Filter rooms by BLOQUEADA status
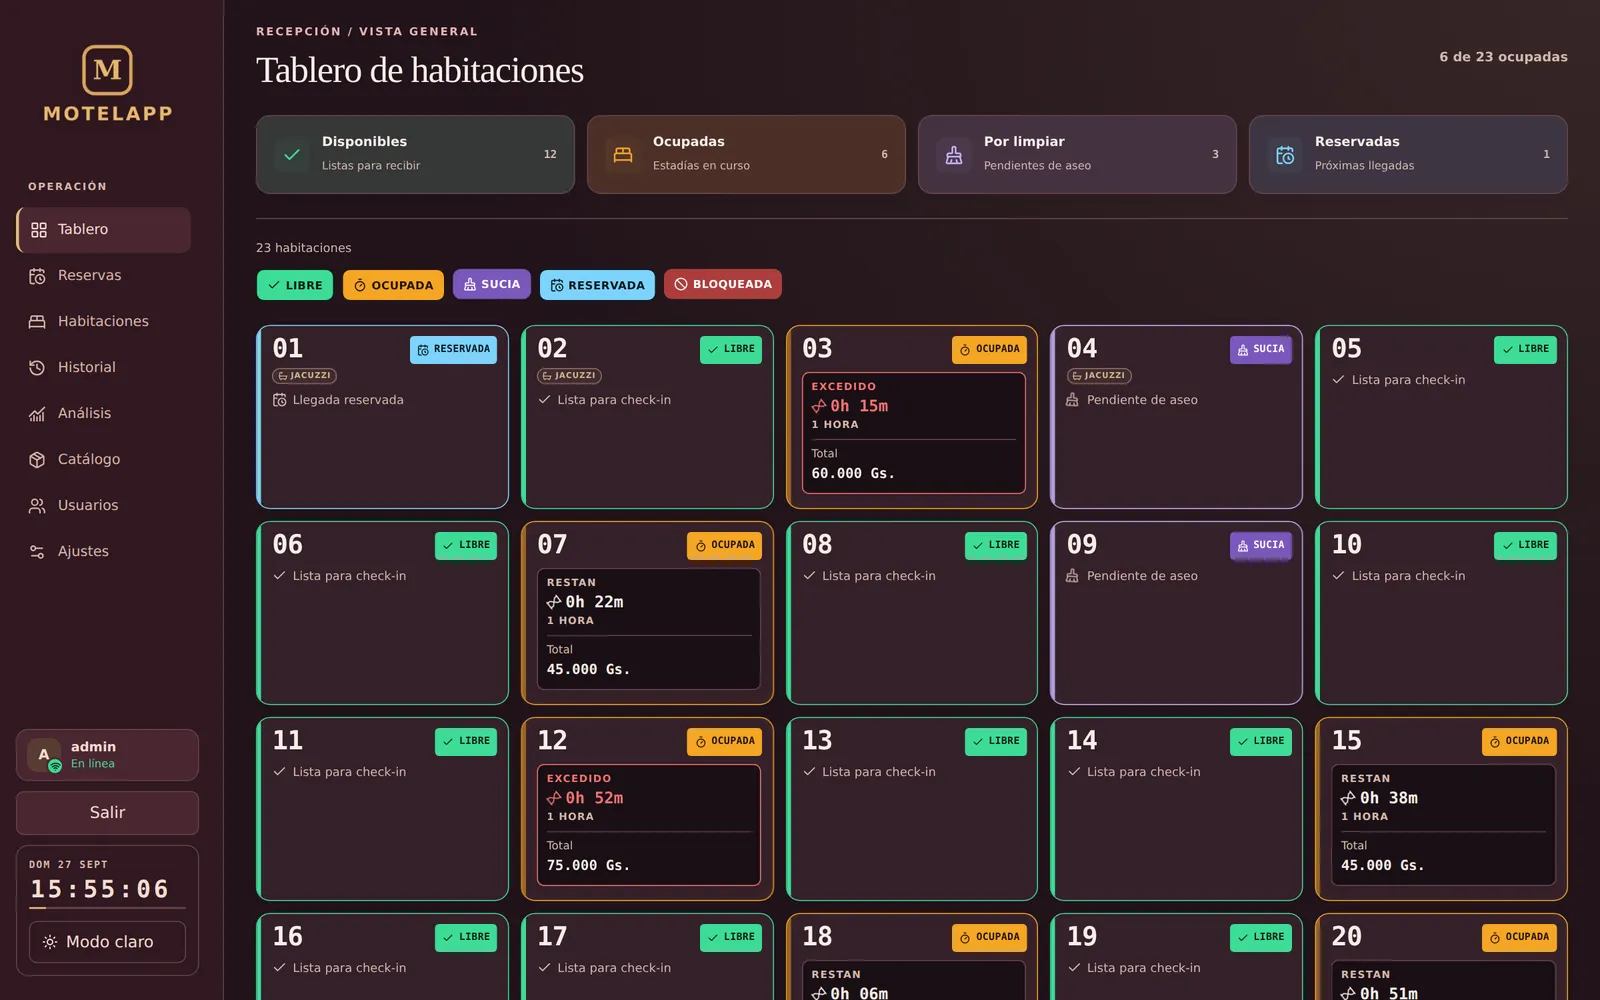 [723, 284]
